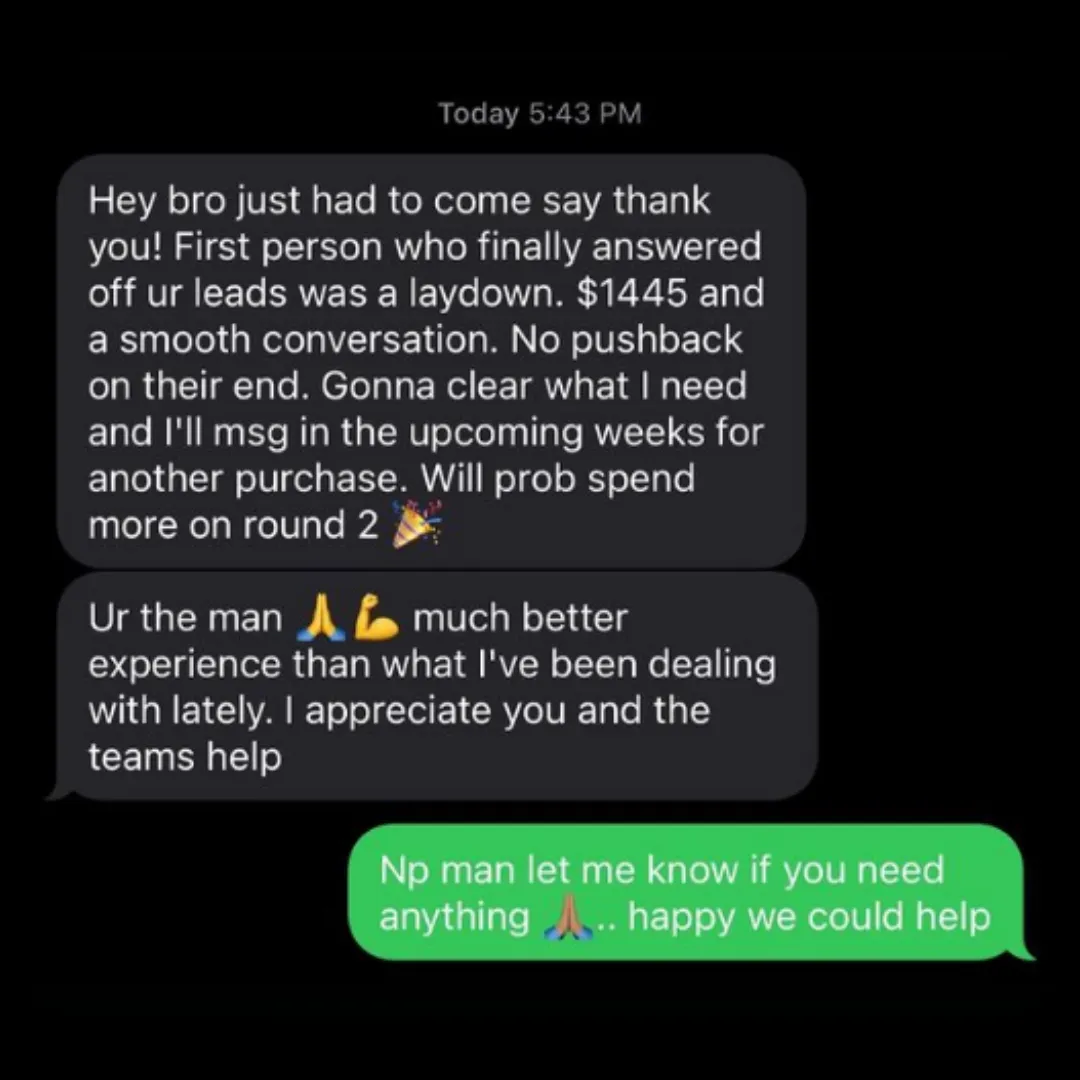Click the yellow folded hands emoji
Screen dimensions: 1080x1080
(320, 618)
